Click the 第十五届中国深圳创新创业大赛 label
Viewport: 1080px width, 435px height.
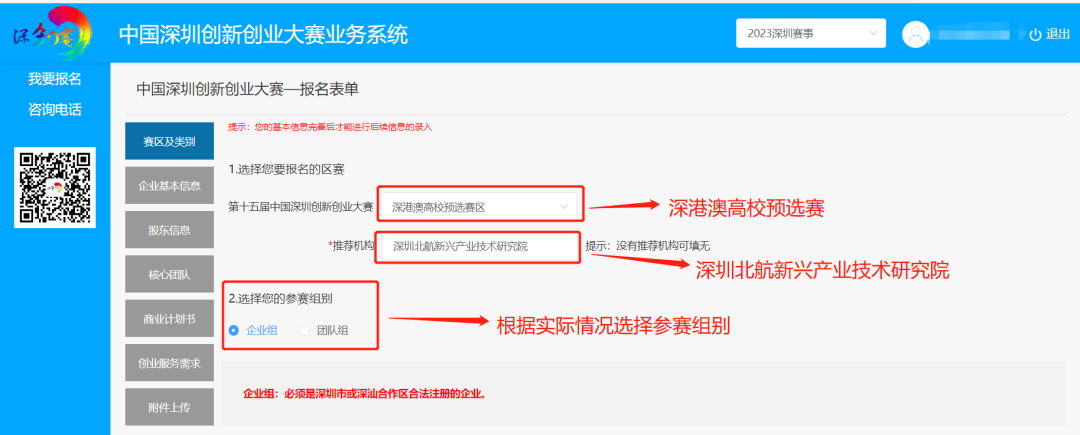(x=301, y=206)
